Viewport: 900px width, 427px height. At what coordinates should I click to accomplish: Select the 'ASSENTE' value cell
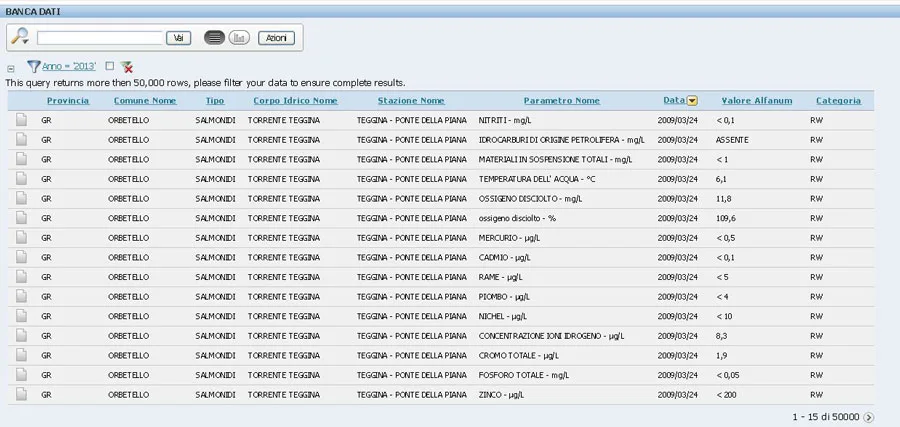pos(732,140)
